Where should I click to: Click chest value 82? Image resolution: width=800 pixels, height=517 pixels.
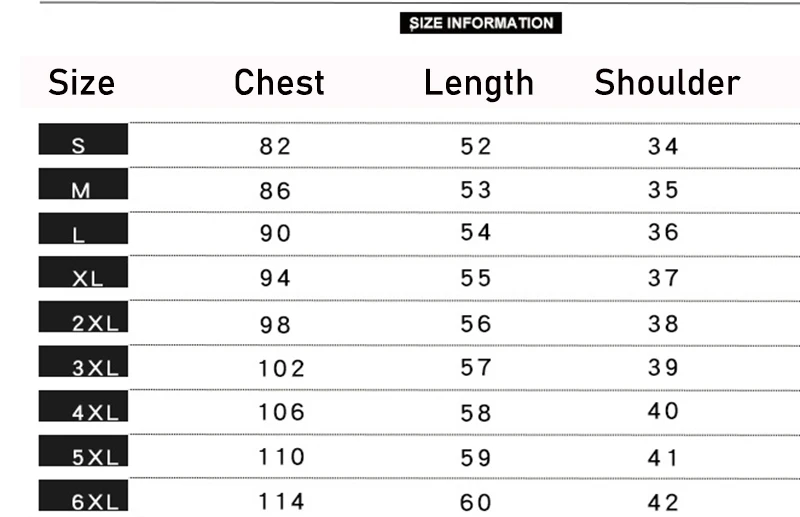coord(275,146)
